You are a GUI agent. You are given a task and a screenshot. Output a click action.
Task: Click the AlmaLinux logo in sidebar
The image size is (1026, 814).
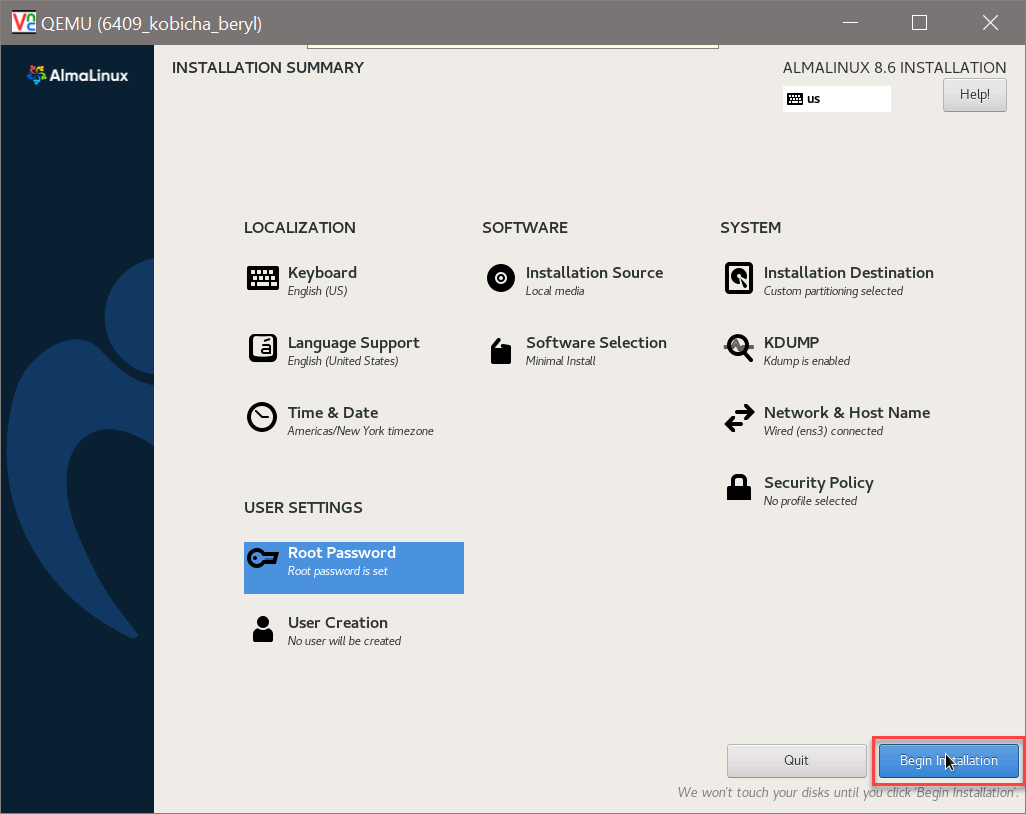[77, 75]
